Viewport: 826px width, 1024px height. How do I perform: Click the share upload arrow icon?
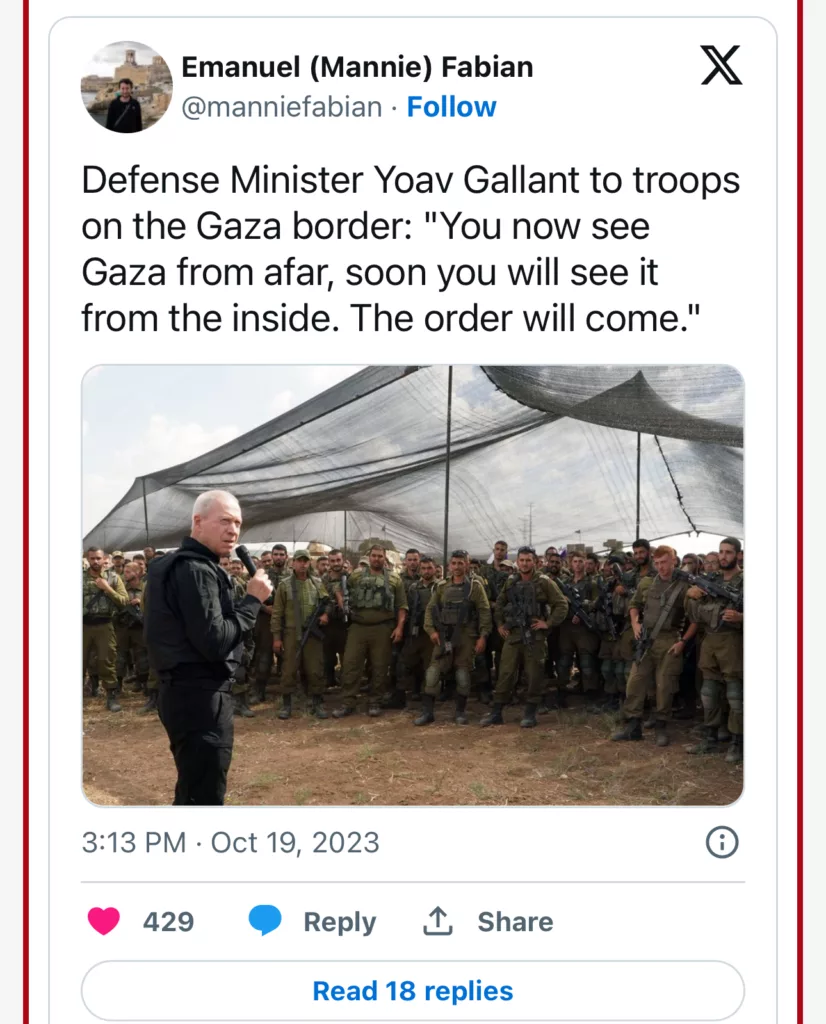coord(438,921)
